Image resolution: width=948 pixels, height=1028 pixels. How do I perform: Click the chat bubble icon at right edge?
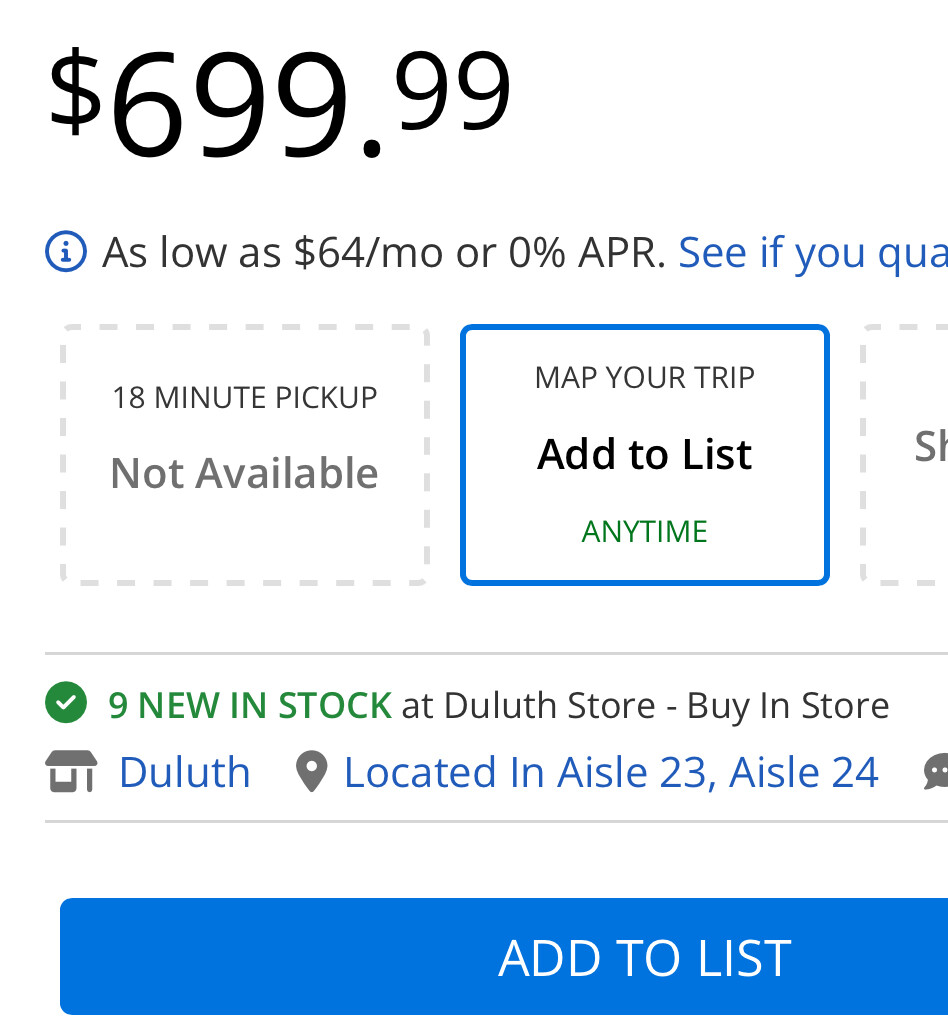click(x=936, y=772)
